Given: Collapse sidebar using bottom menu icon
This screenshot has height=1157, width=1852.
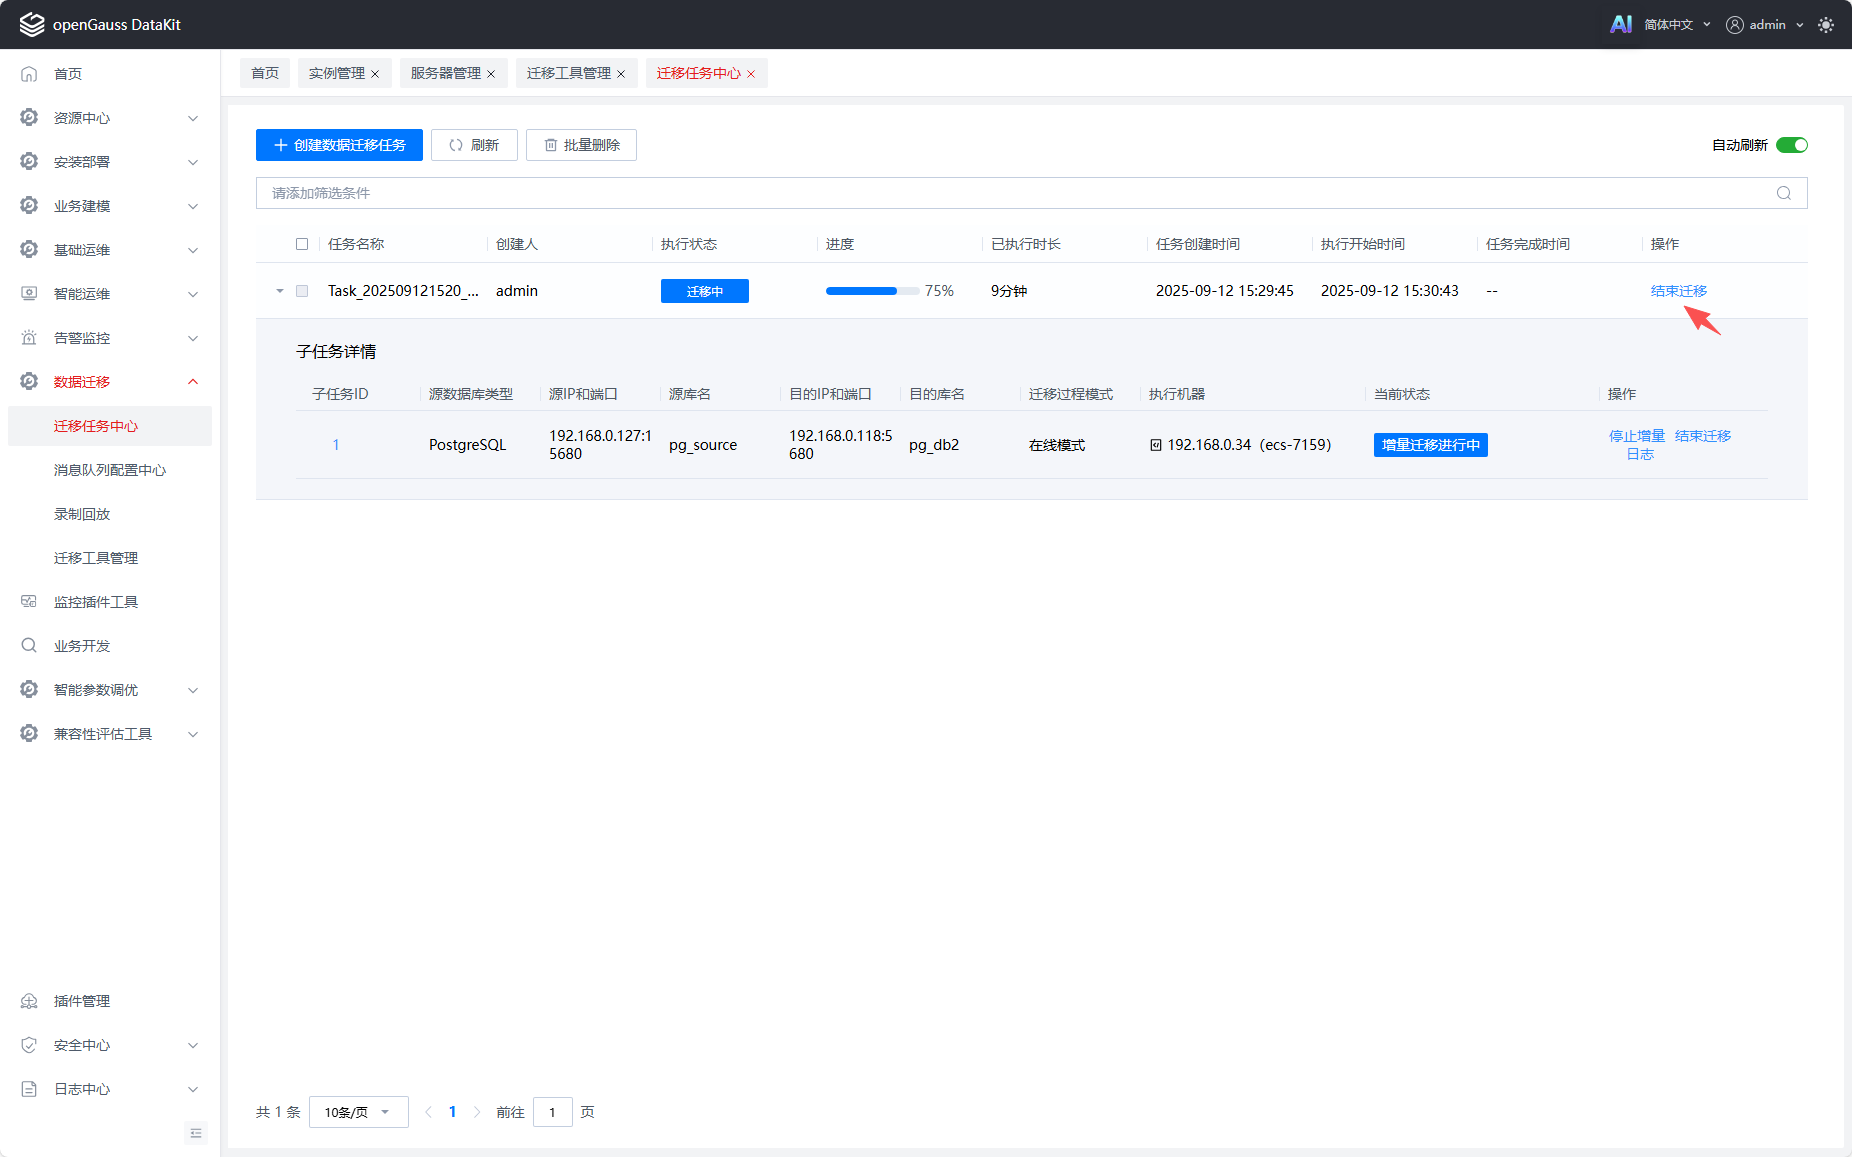Looking at the screenshot, I should tap(196, 1133).
